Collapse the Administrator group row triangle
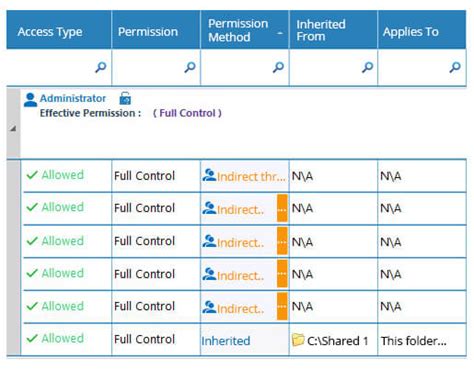This screenshot has height=369, width=474. click(13, 128)
